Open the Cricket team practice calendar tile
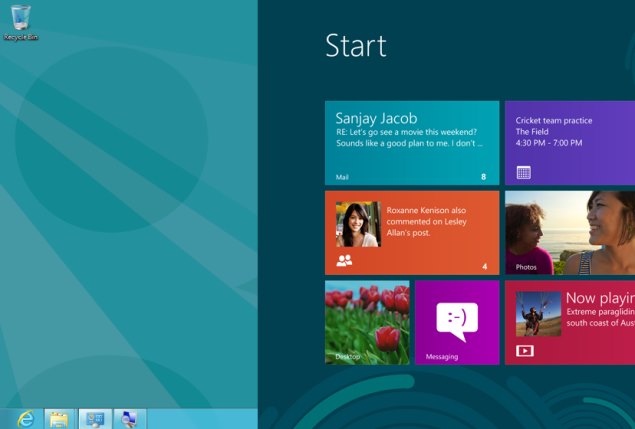The image size is (635, 429). (x=570, y=142)
